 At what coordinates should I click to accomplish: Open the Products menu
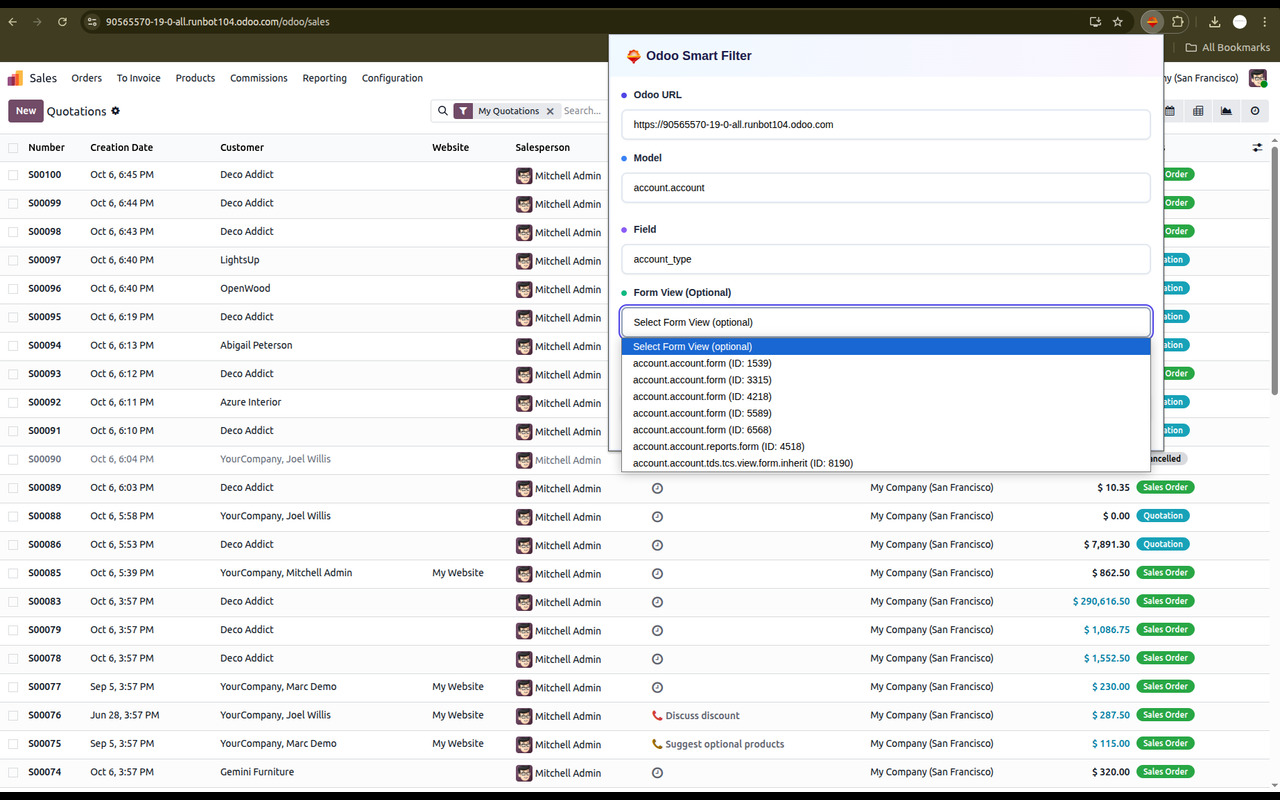tap(195, 78)
